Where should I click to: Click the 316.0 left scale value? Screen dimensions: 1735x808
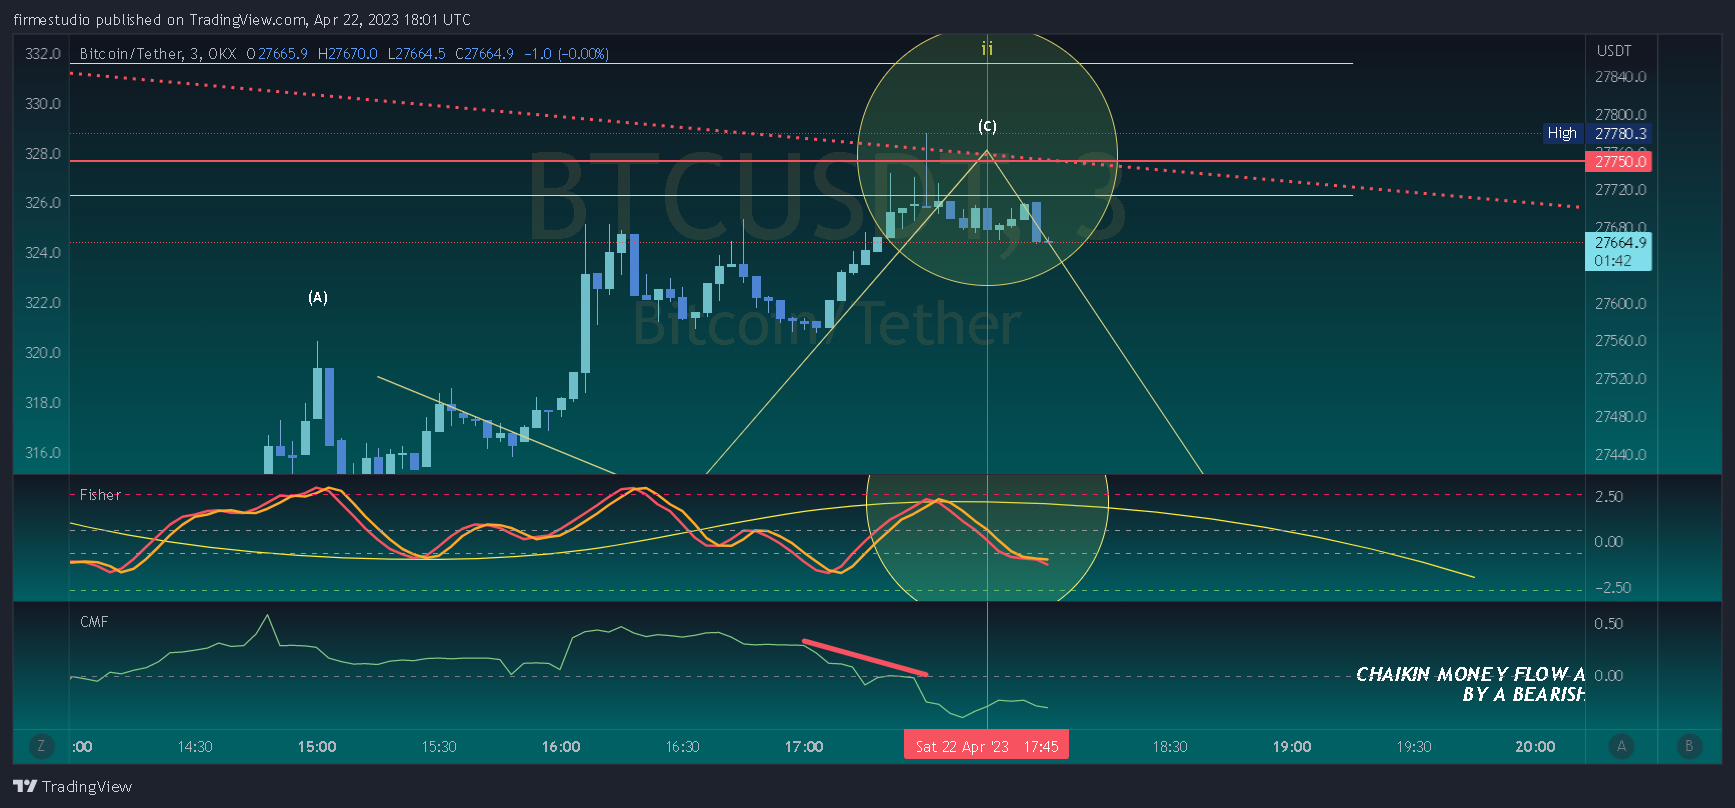tap(43, 453)
